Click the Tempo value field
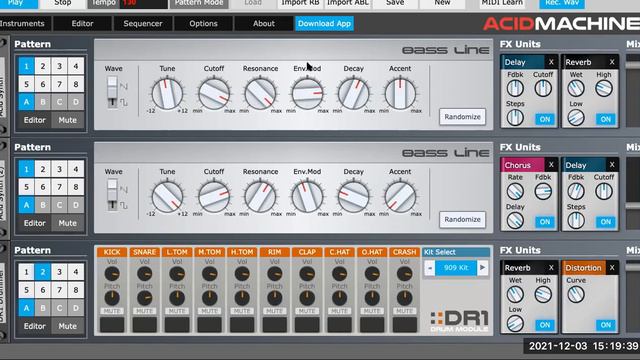The width and height of the screenshot is (640, 360). 144,3
